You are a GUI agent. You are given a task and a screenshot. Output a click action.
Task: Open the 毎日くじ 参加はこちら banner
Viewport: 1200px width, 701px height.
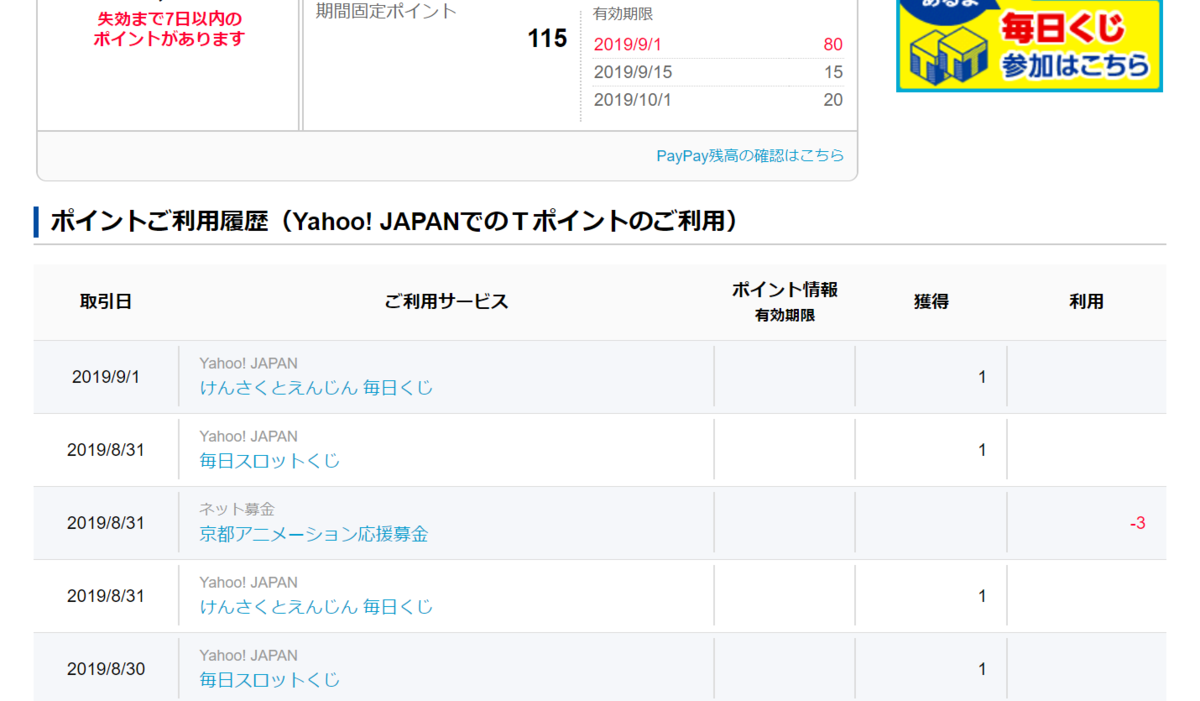1029,45
